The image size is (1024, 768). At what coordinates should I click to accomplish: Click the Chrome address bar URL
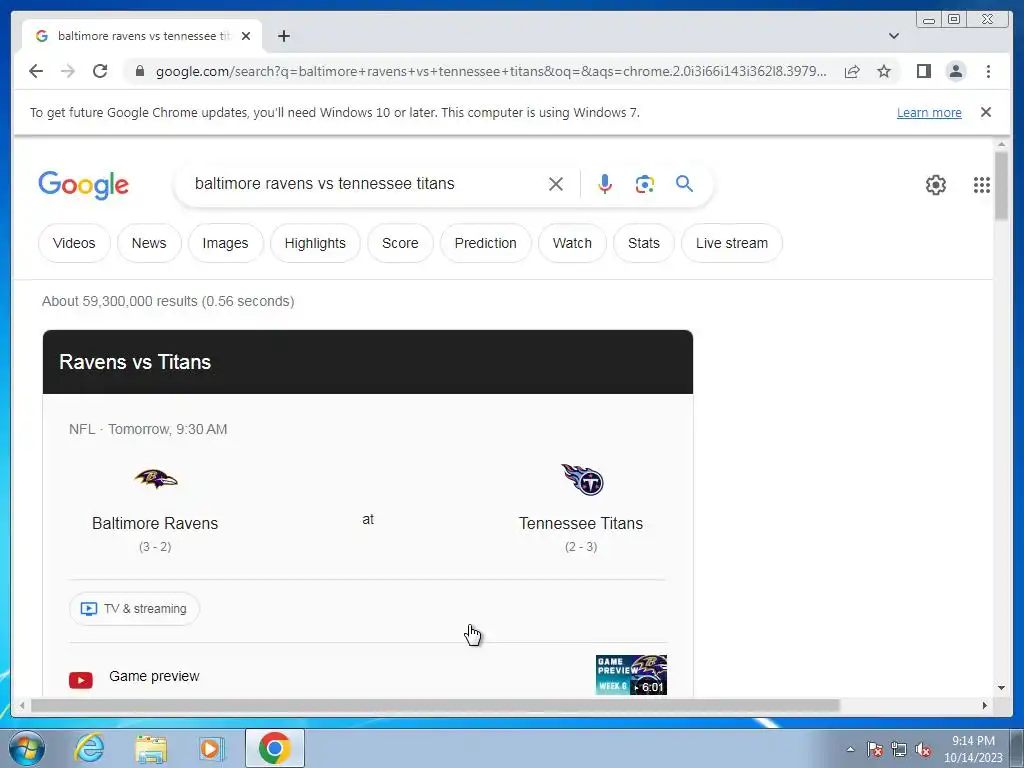(x=491, y=71)
